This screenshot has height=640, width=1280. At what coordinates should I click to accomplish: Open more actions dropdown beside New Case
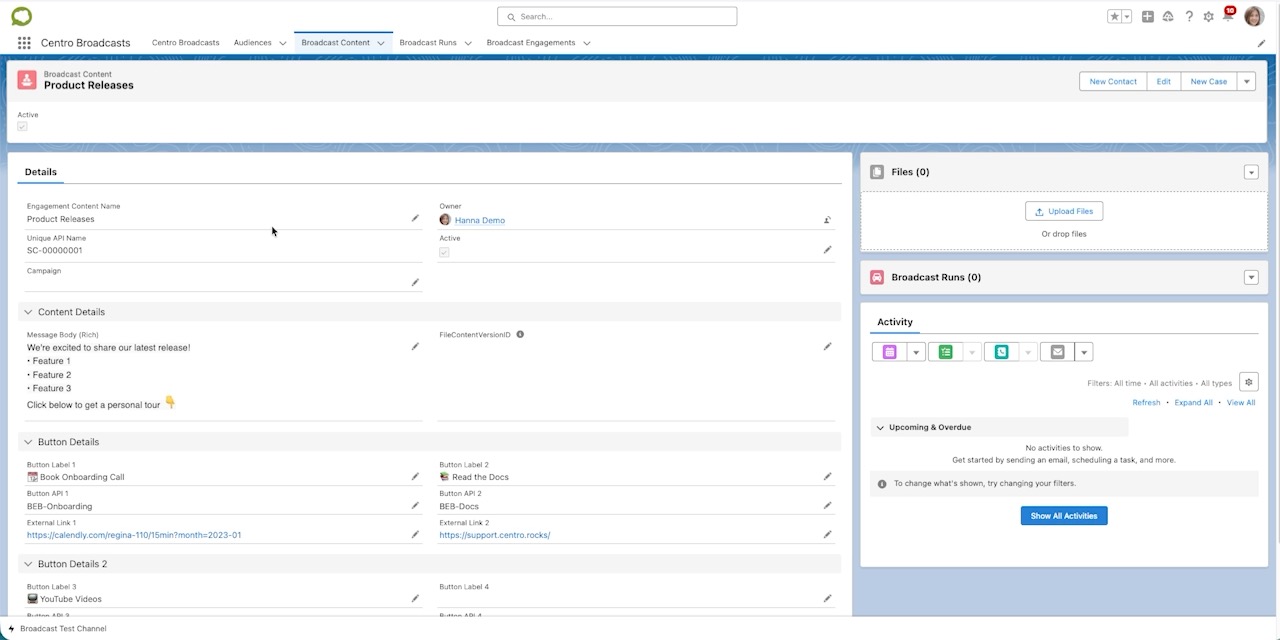pos(1246,81)
